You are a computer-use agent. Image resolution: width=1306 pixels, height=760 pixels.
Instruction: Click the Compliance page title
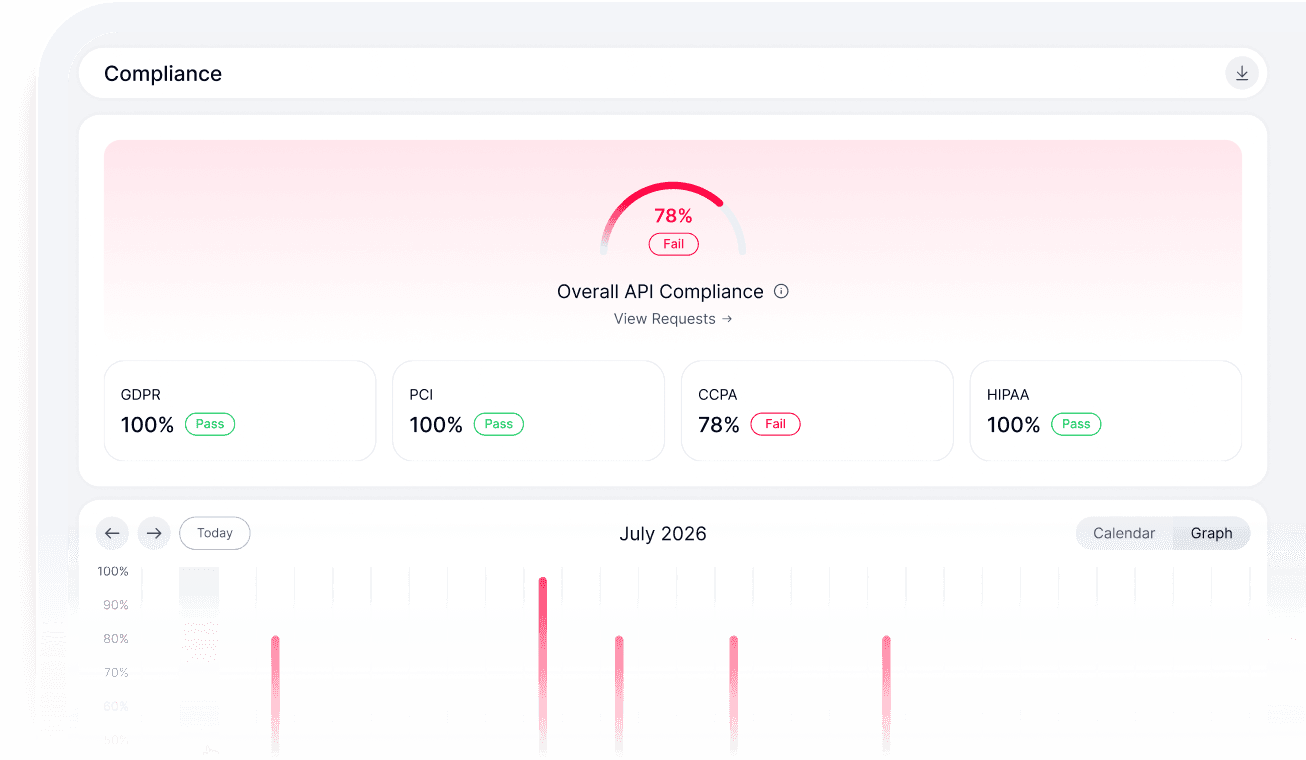(163, 74)
